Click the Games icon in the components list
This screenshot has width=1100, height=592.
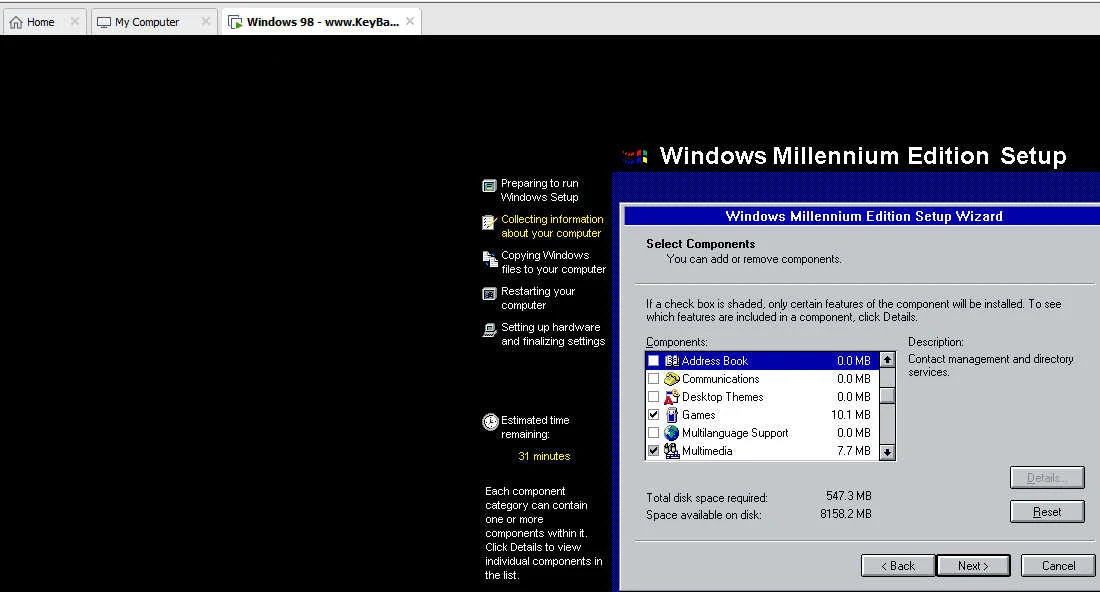pyautogui.click(x=671, y=415)
